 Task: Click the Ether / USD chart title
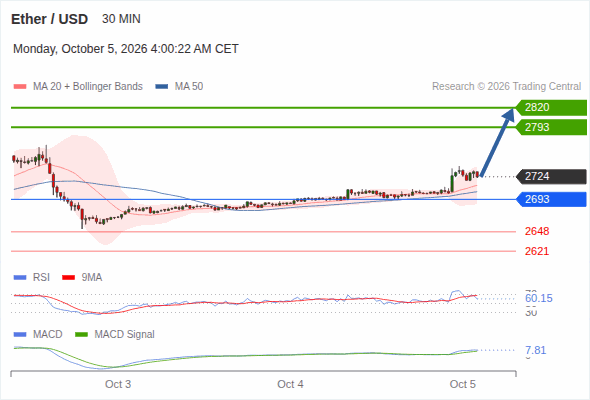49,19
